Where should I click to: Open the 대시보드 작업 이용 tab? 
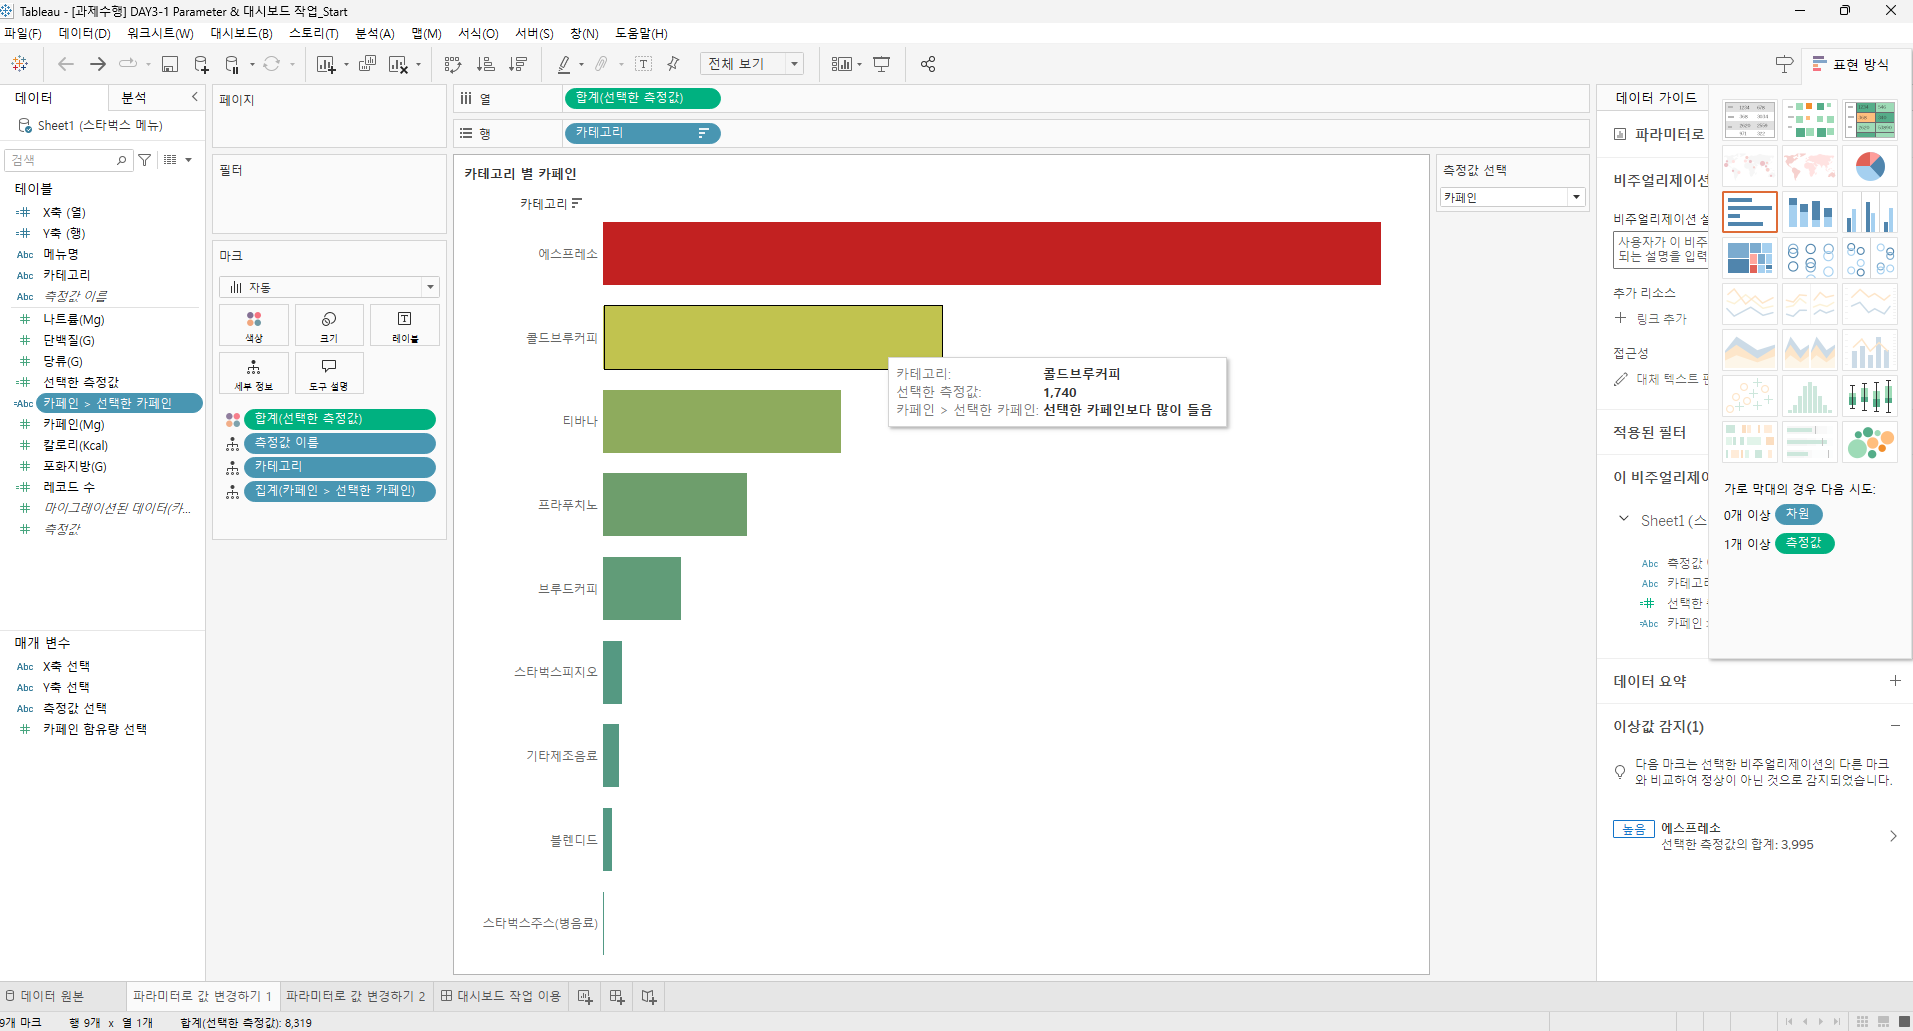click(501, 996)
